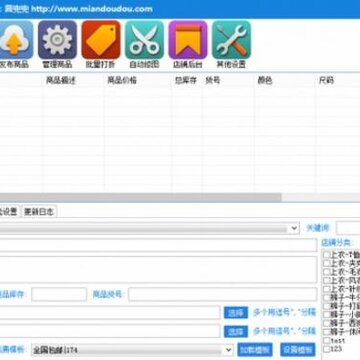Check the 上衣-T恤 category checkbox
The image size is (360, 360).
coord(327,255)
